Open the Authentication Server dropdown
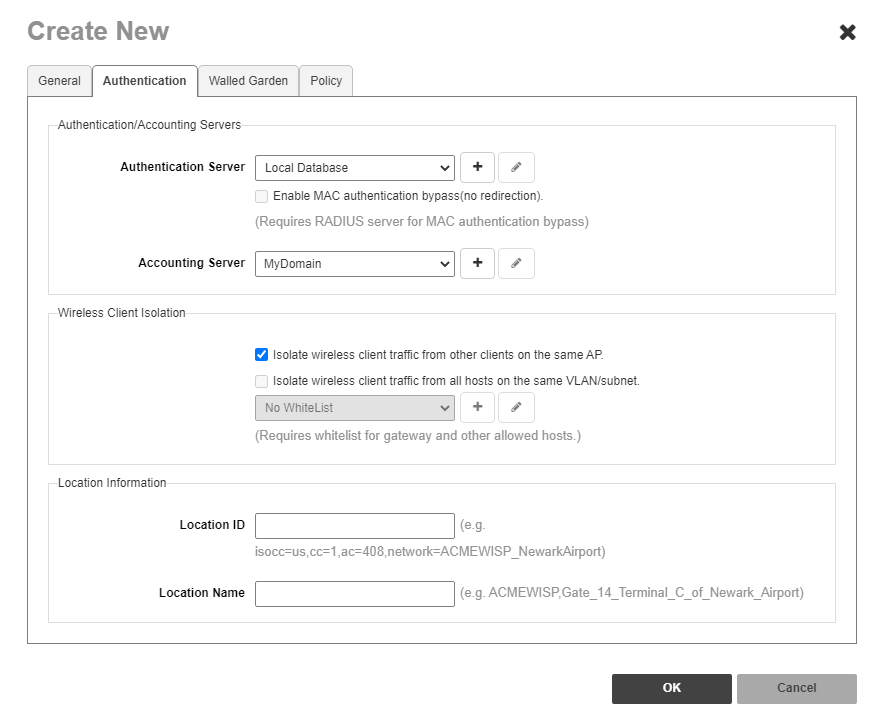 [x=354, y=168]
